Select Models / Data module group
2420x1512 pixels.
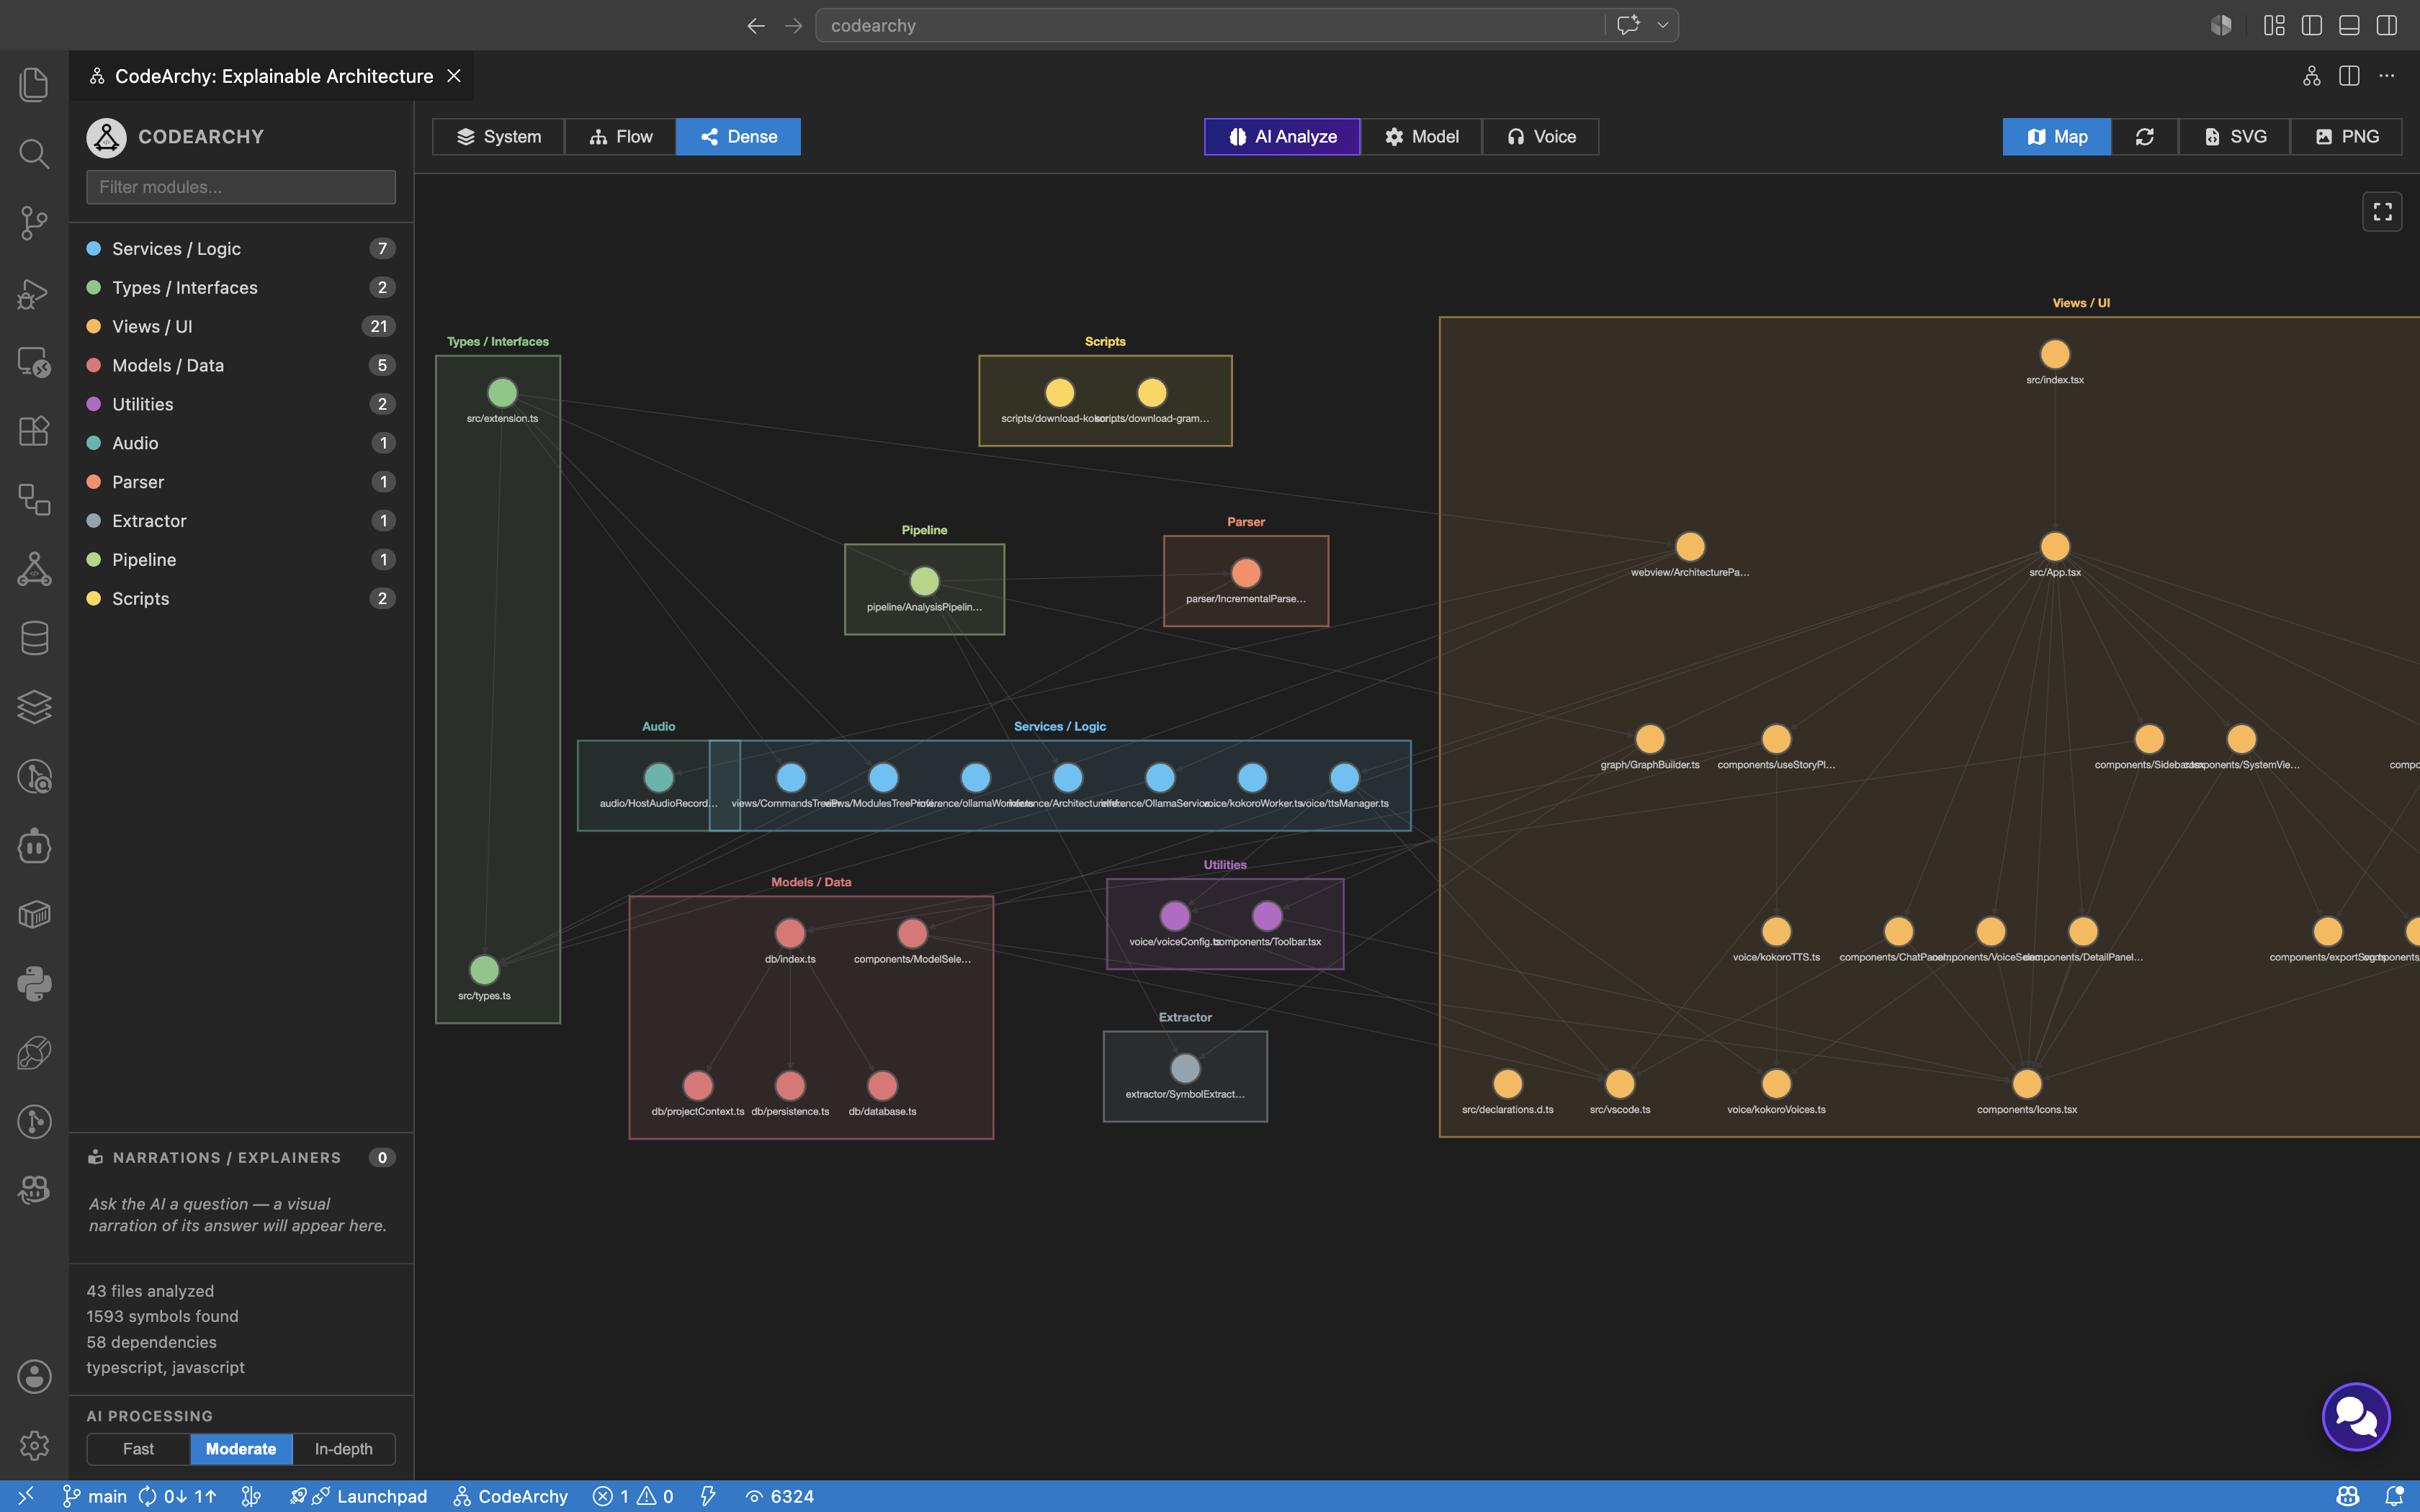point(241,365)
